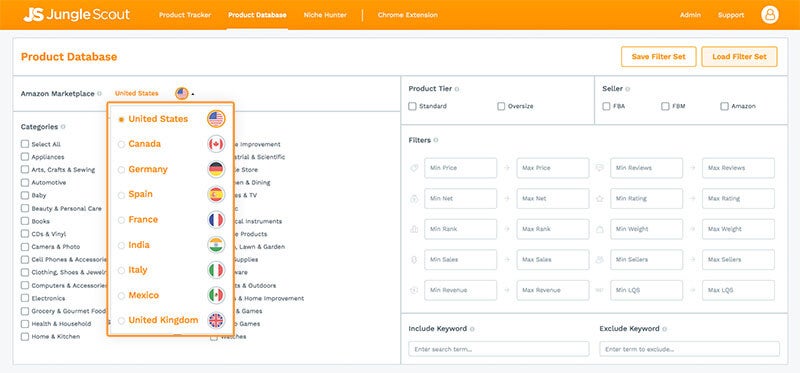Click the sellers icon beside Min Sellers

600,260
